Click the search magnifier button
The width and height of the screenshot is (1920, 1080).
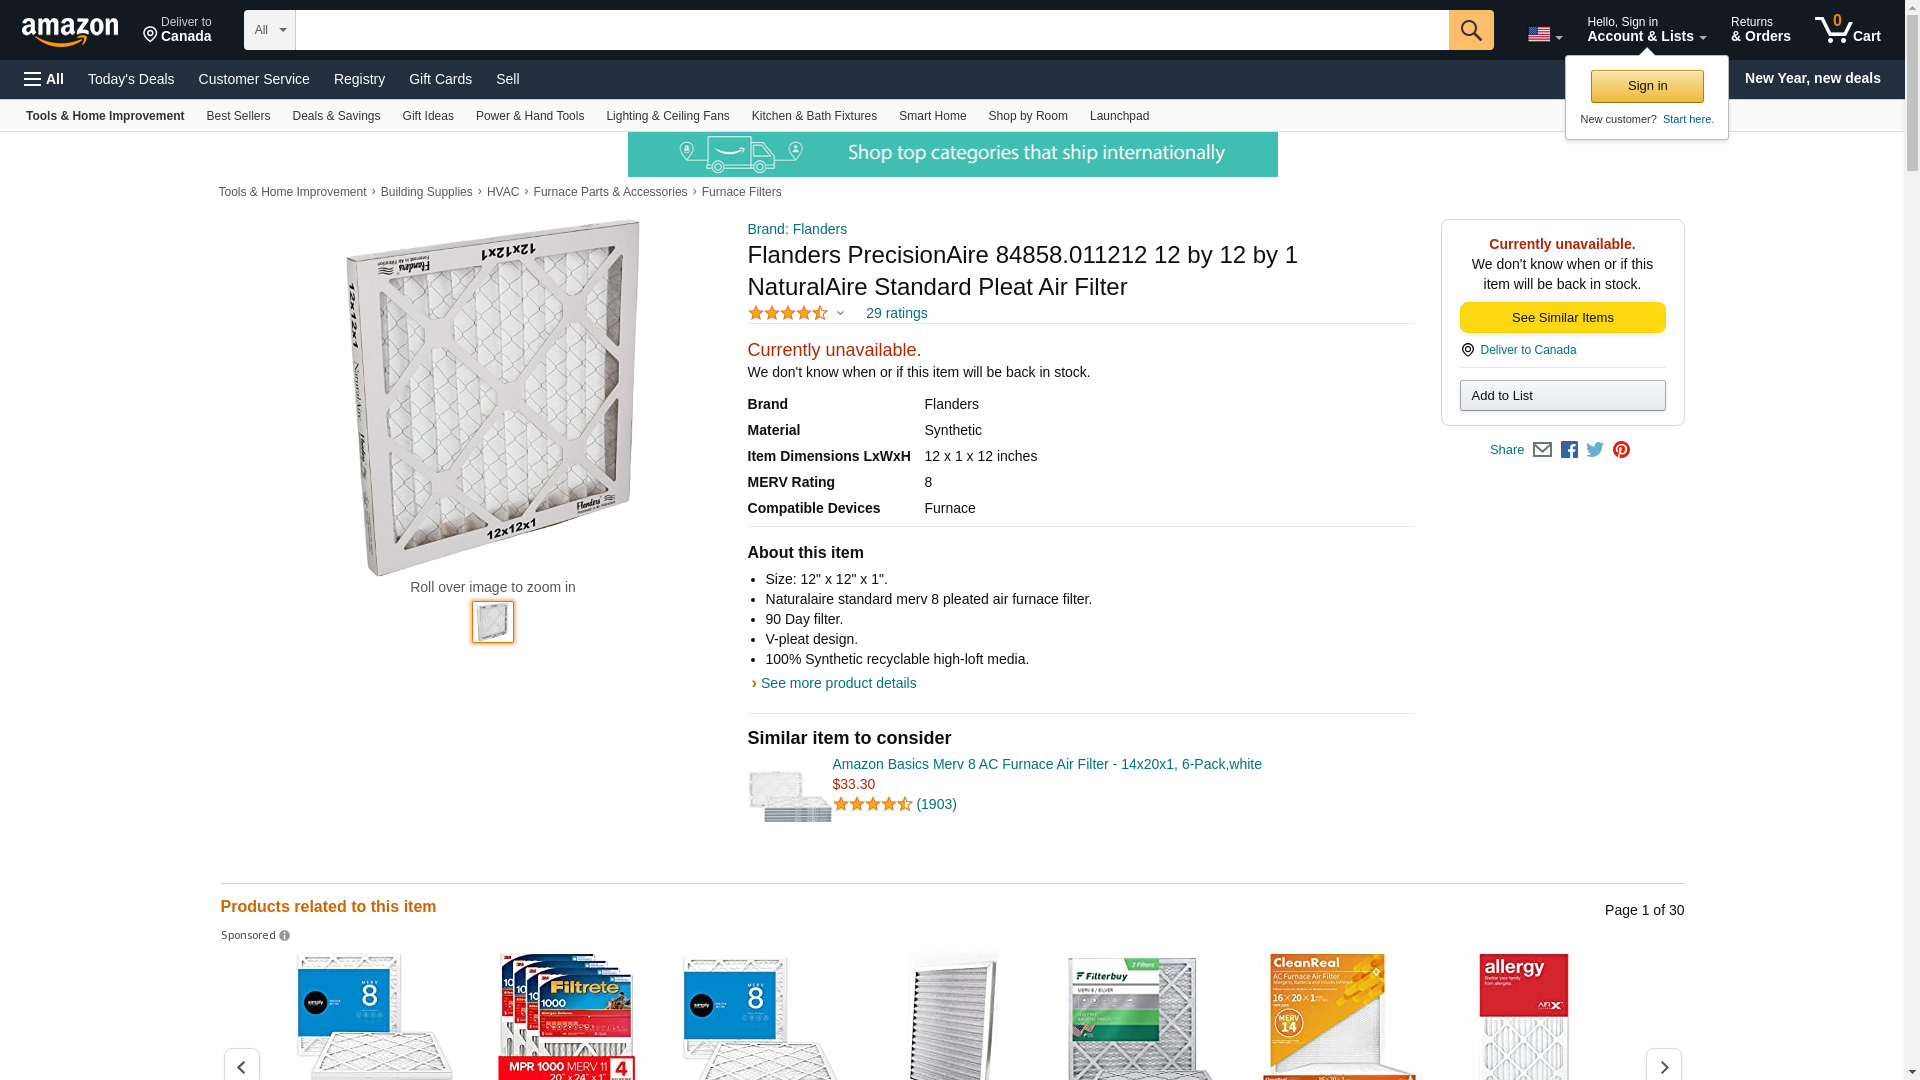1470,30
